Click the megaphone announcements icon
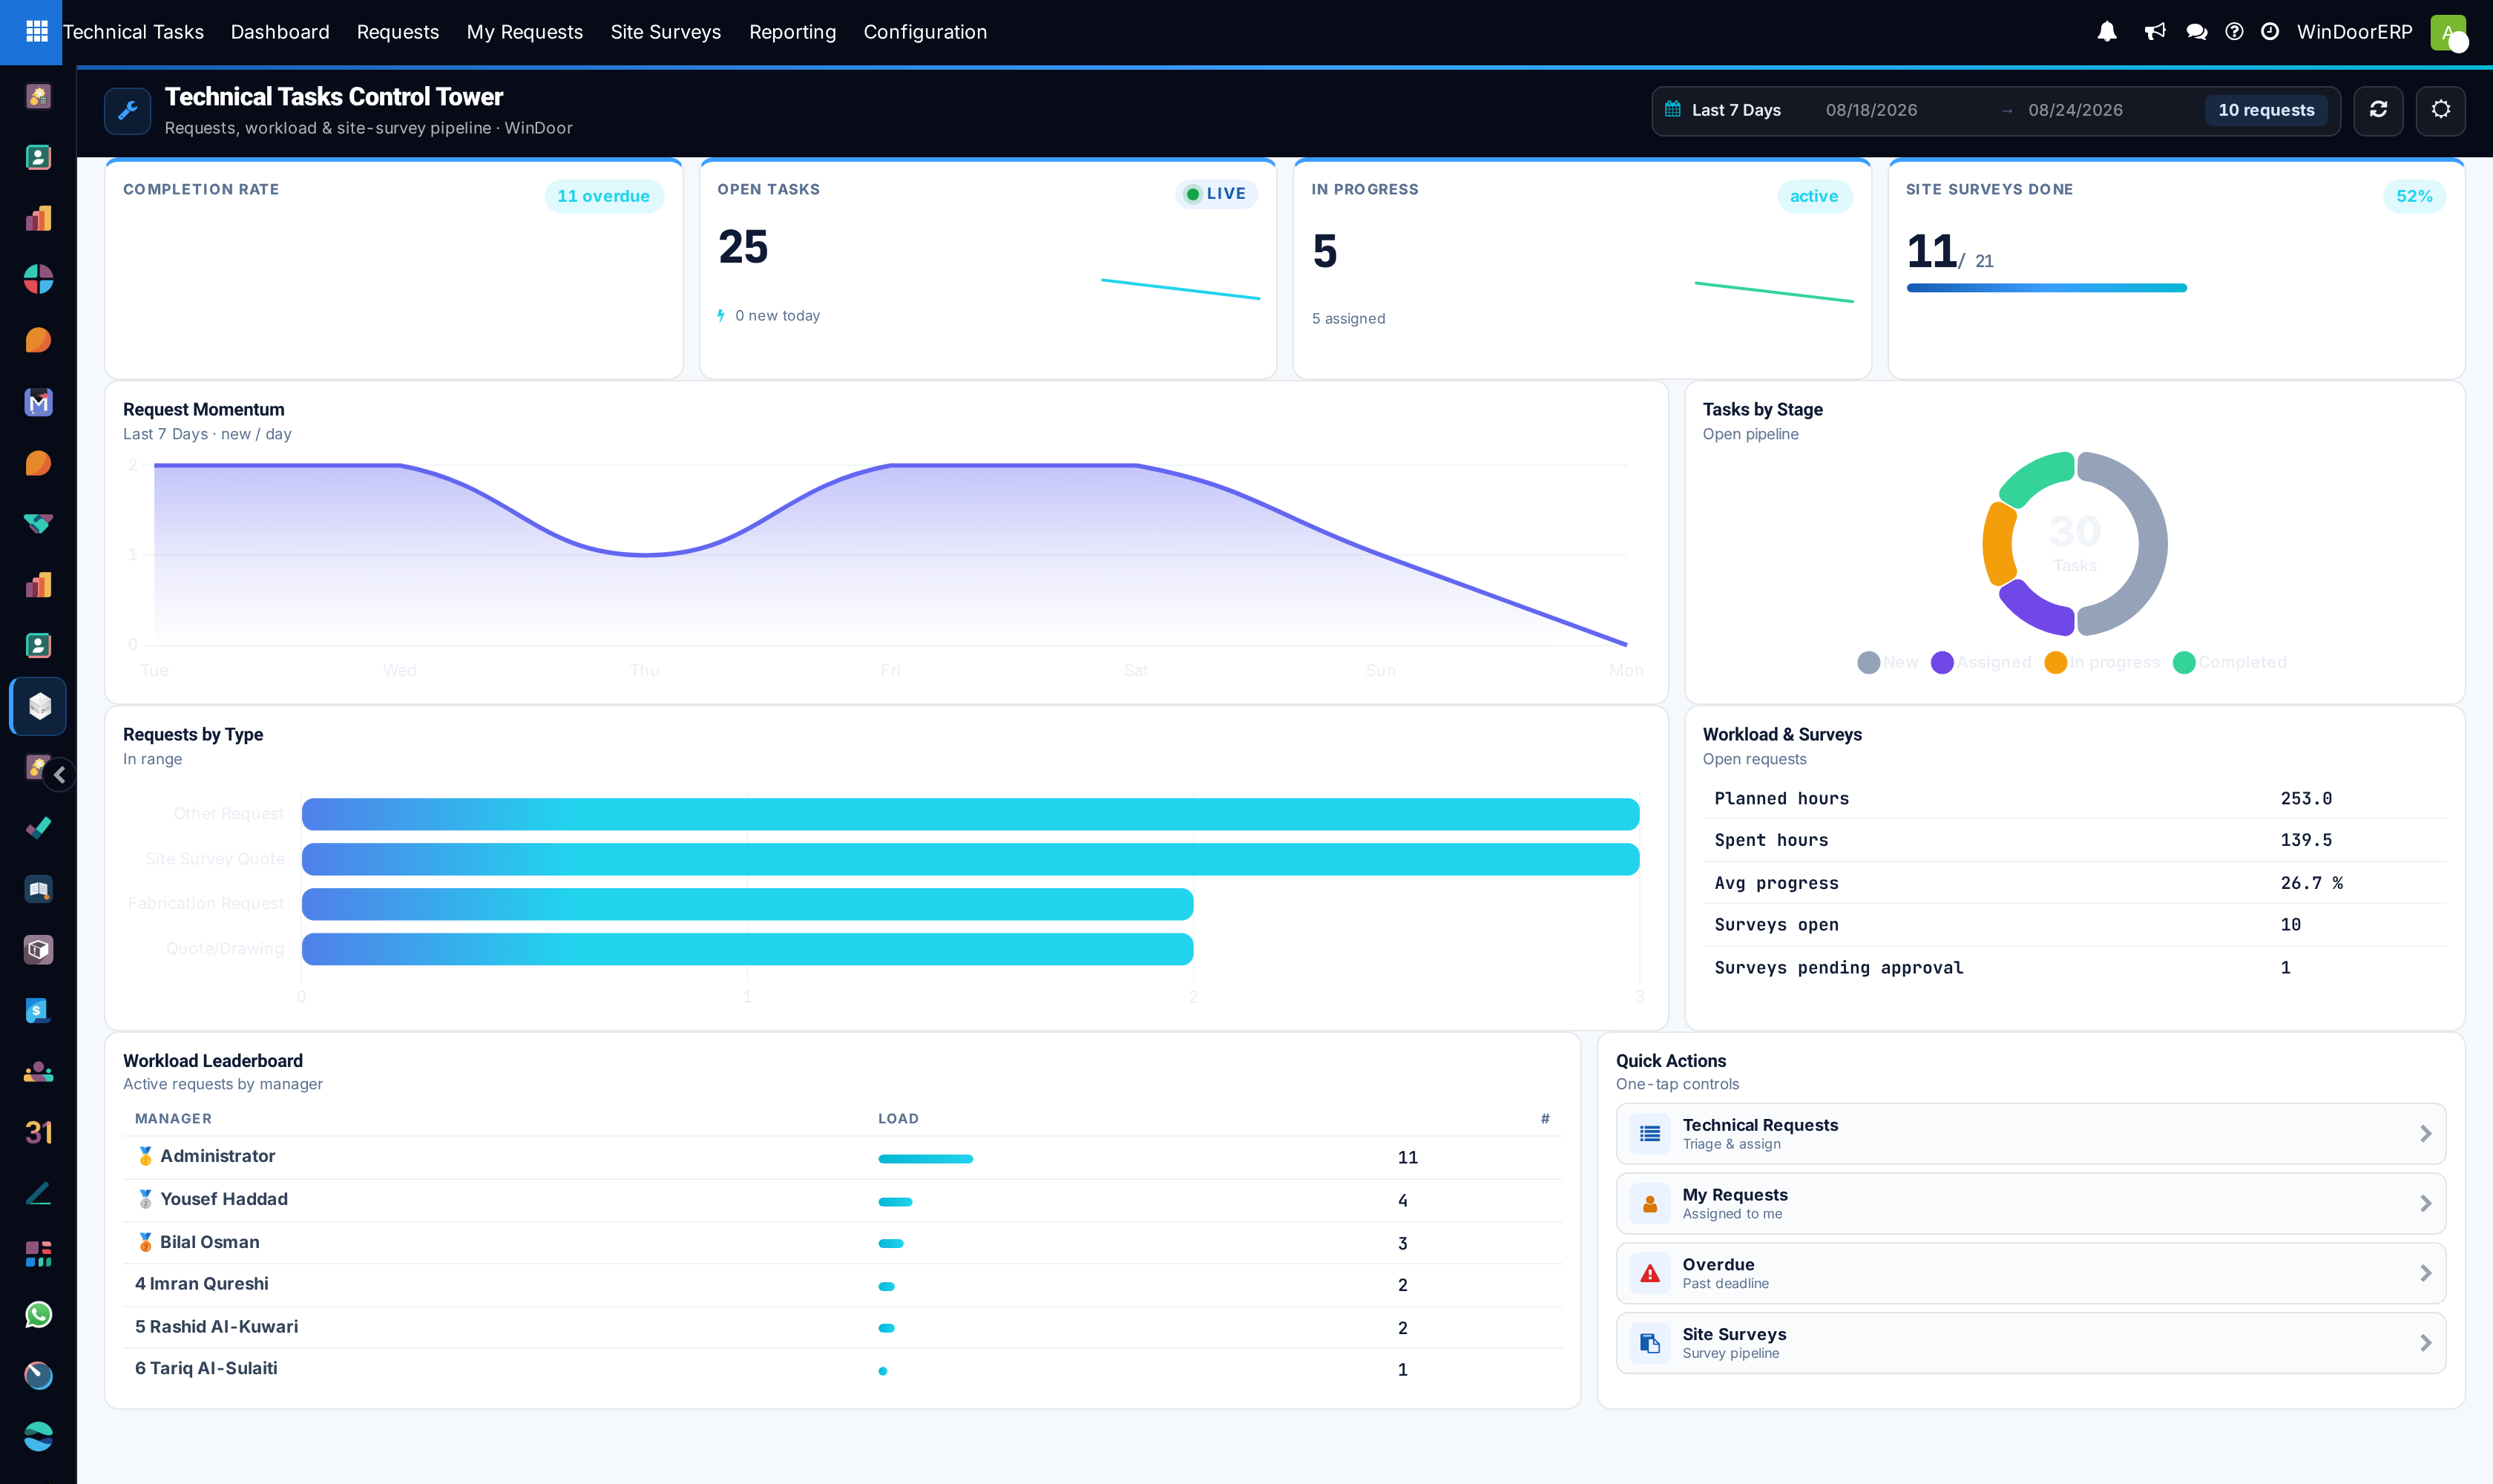Screen dimensions: 2493x1484 (2154, 32)
